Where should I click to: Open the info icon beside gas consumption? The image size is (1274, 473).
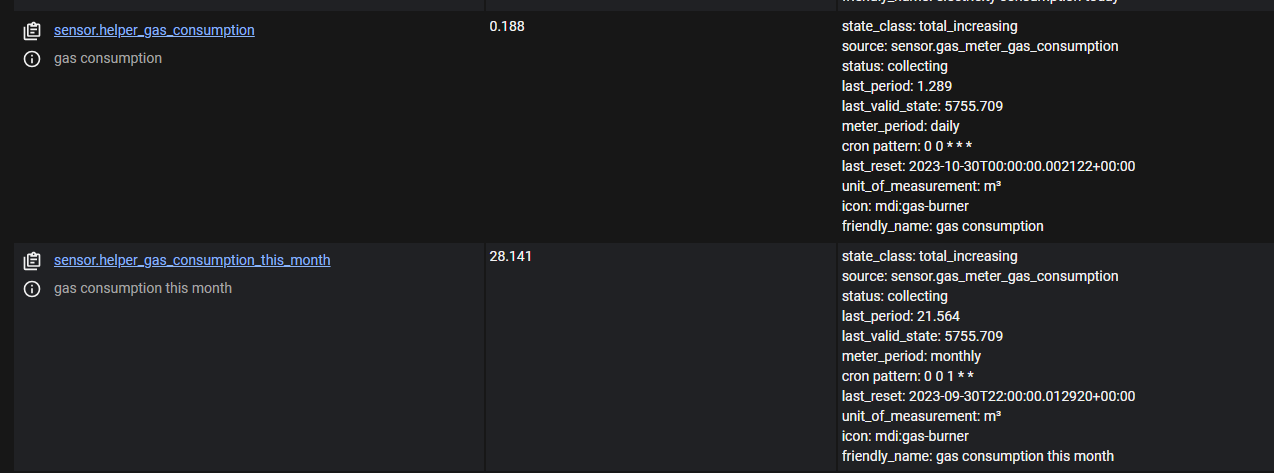coord(32,59)
